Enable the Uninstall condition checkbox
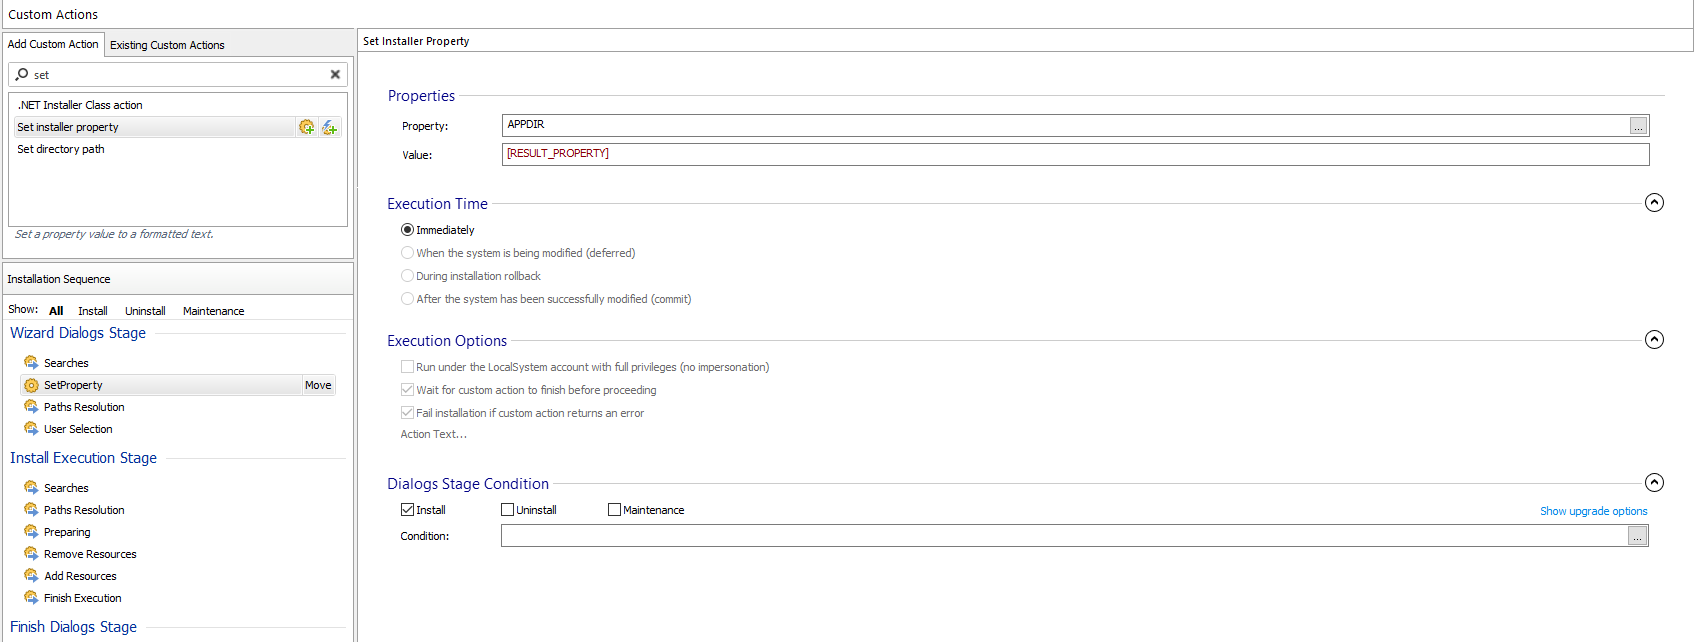The height and width of the screenshot is (642, 1695). pyautogui.click(x=507, y=510)
